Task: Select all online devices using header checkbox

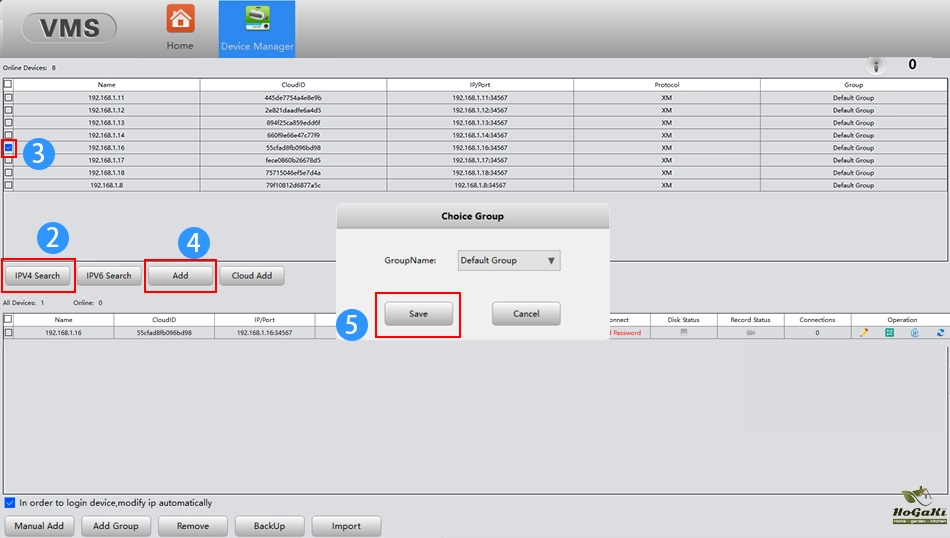Action: pyautogui.click(x=9, y=85)
